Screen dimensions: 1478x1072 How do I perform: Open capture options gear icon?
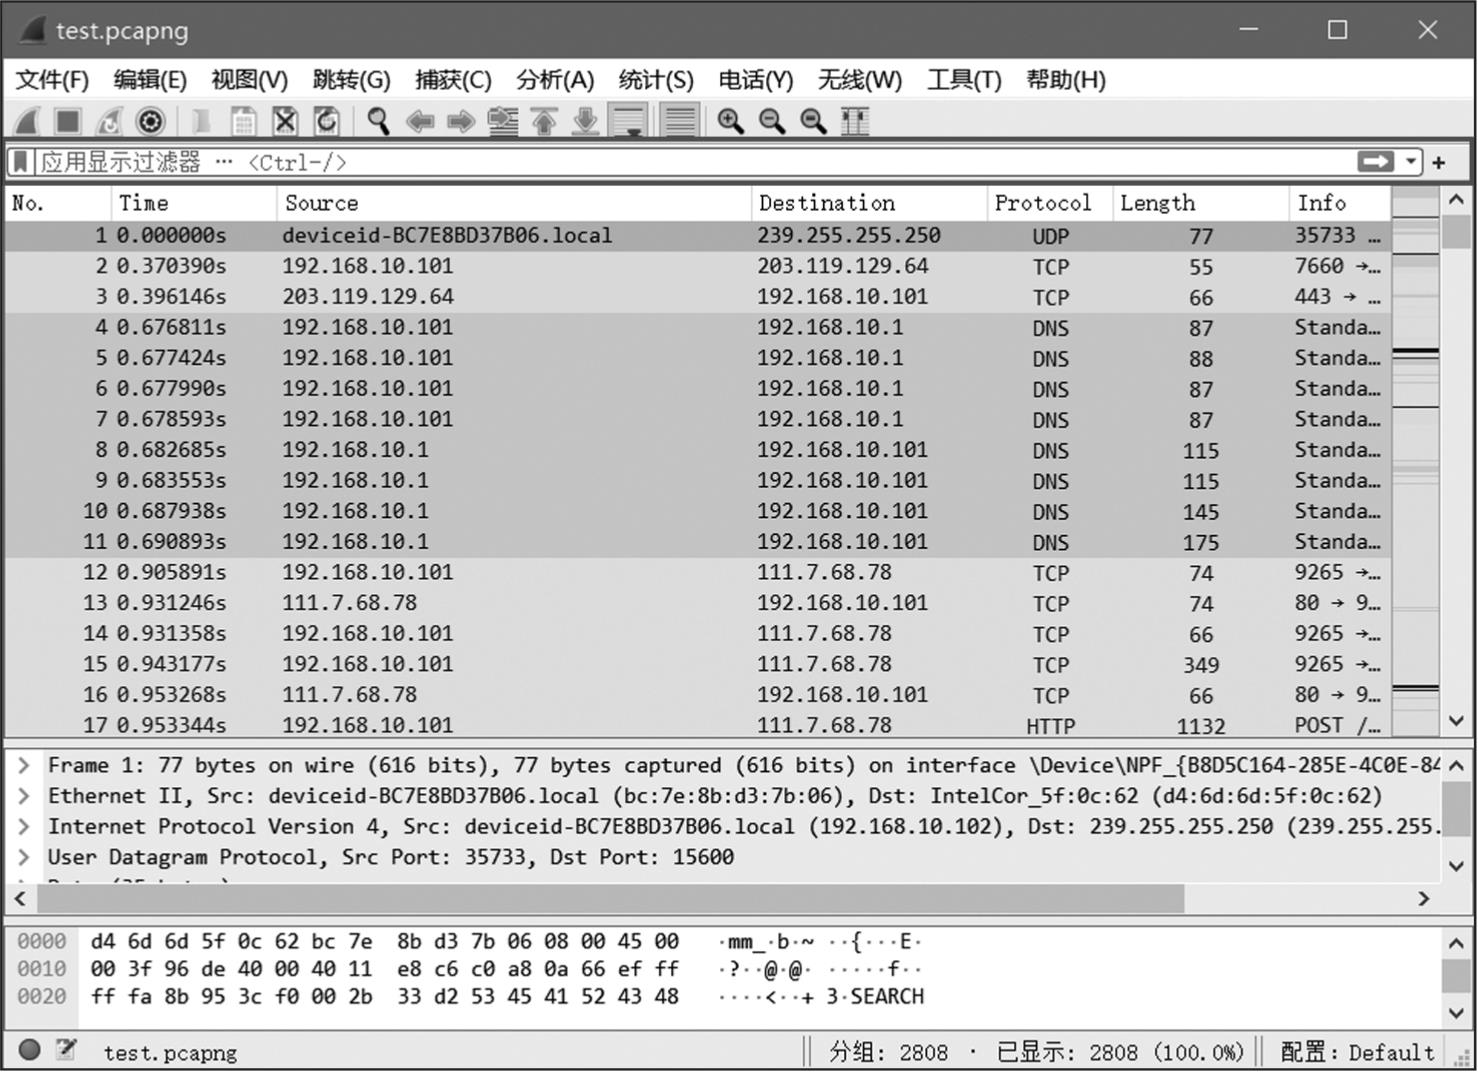point(150,122)
